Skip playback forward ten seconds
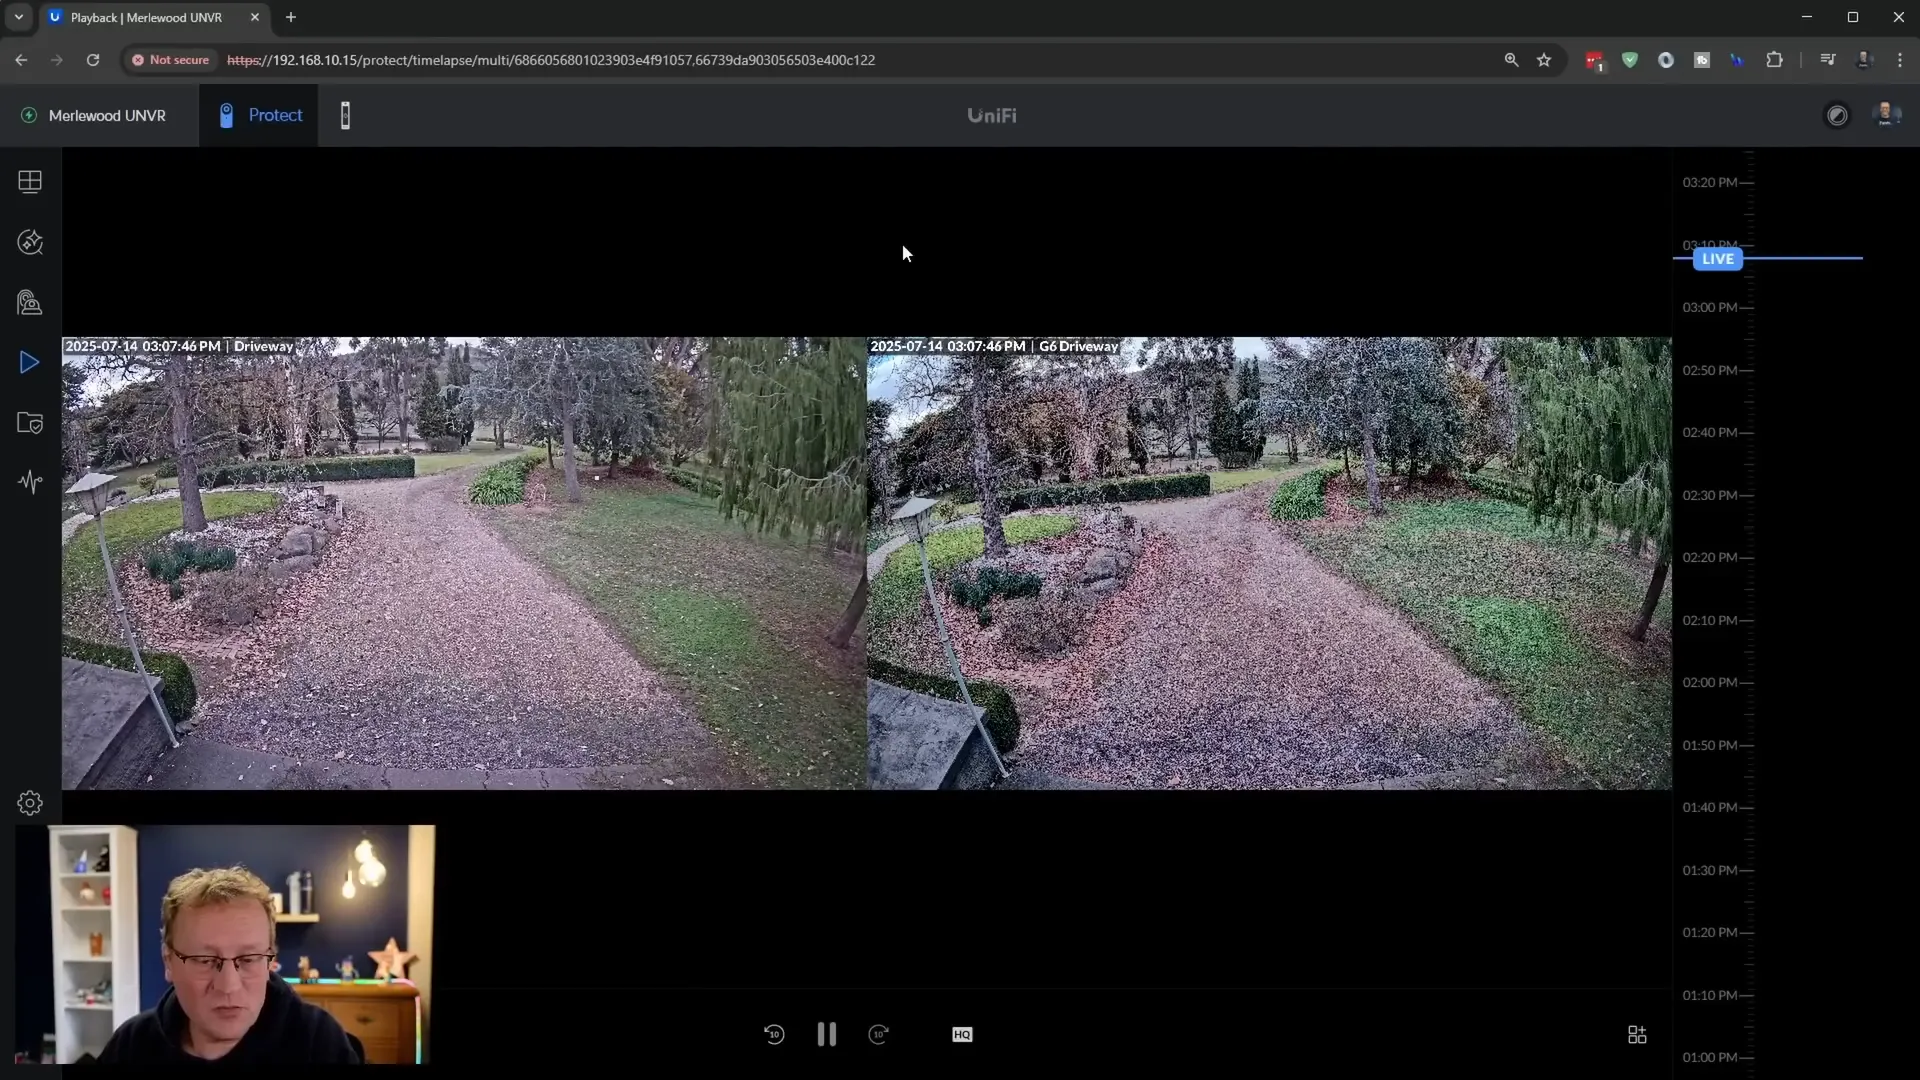This screenshot has width=1920, height=1080. pyautogui.click(x=879, y=1034)
